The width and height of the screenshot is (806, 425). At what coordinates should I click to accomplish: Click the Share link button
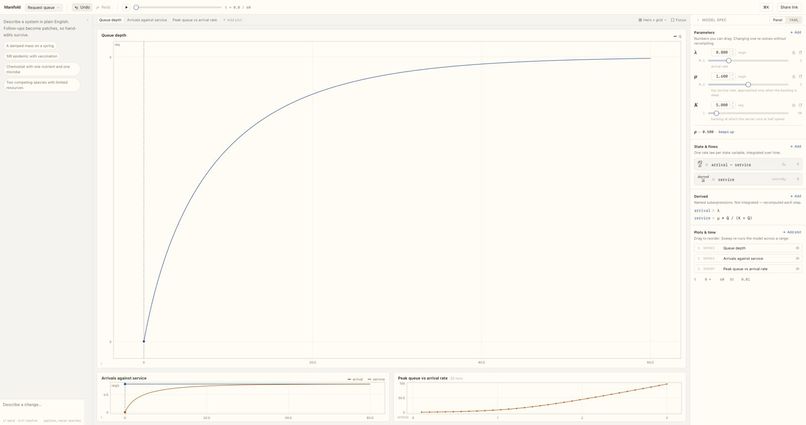(789, 7)
